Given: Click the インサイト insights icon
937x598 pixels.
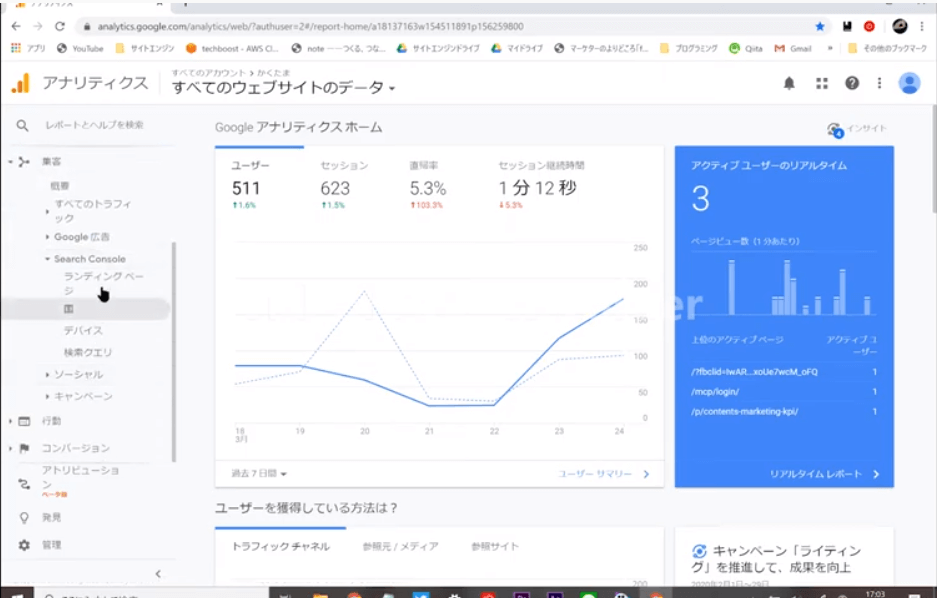Looking at the screenshot, I should pyautogui.click(x=835, y=129).
